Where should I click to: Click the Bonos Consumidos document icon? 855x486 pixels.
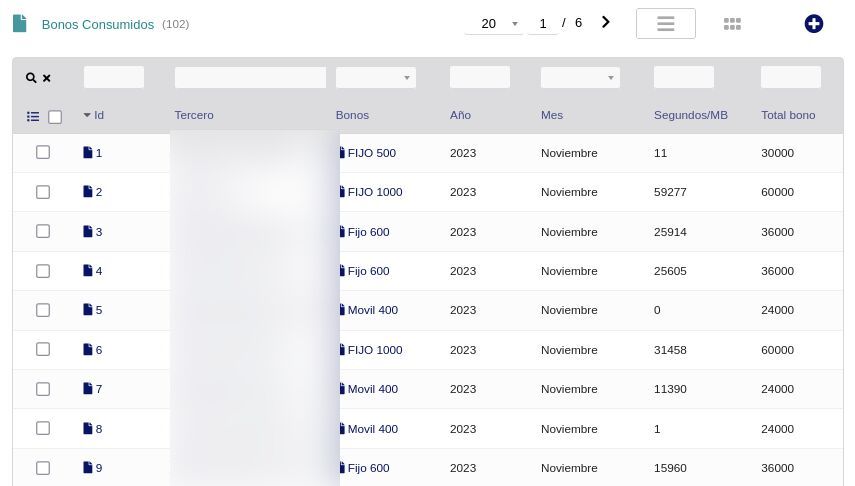pyautogui.click(x=20, y=24)
